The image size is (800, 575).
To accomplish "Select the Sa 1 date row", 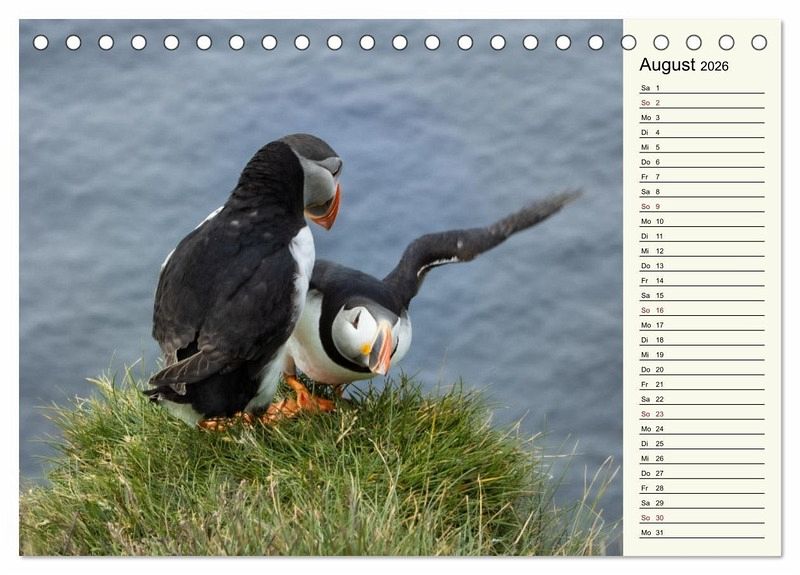I will pos(701,88).
